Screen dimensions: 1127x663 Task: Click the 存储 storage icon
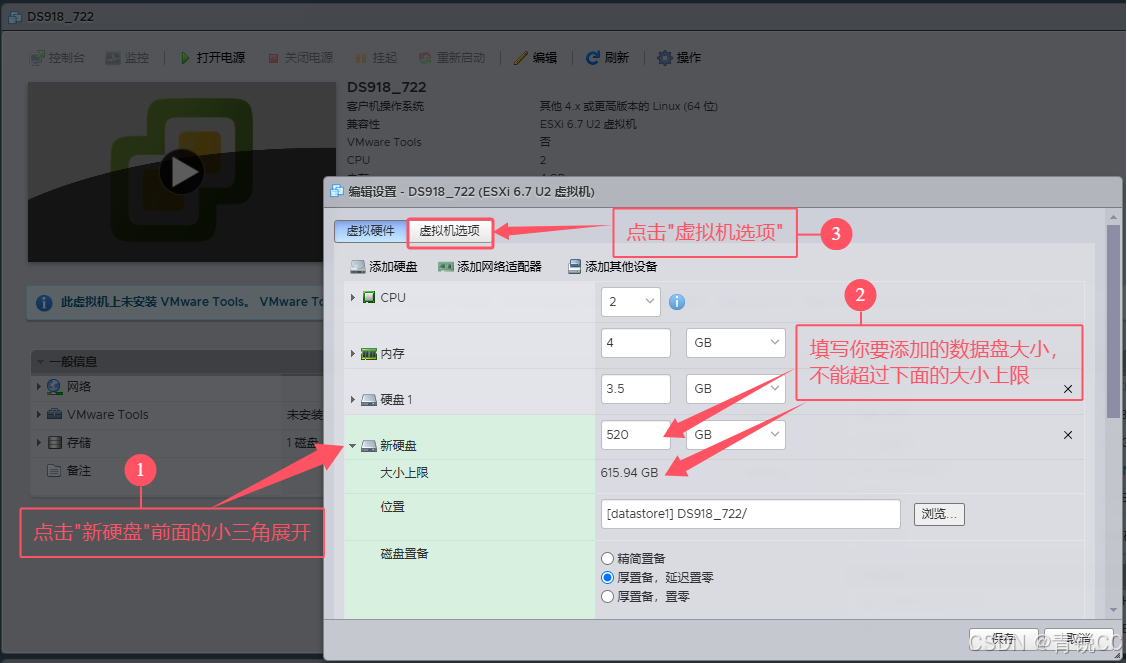(55, 442)
